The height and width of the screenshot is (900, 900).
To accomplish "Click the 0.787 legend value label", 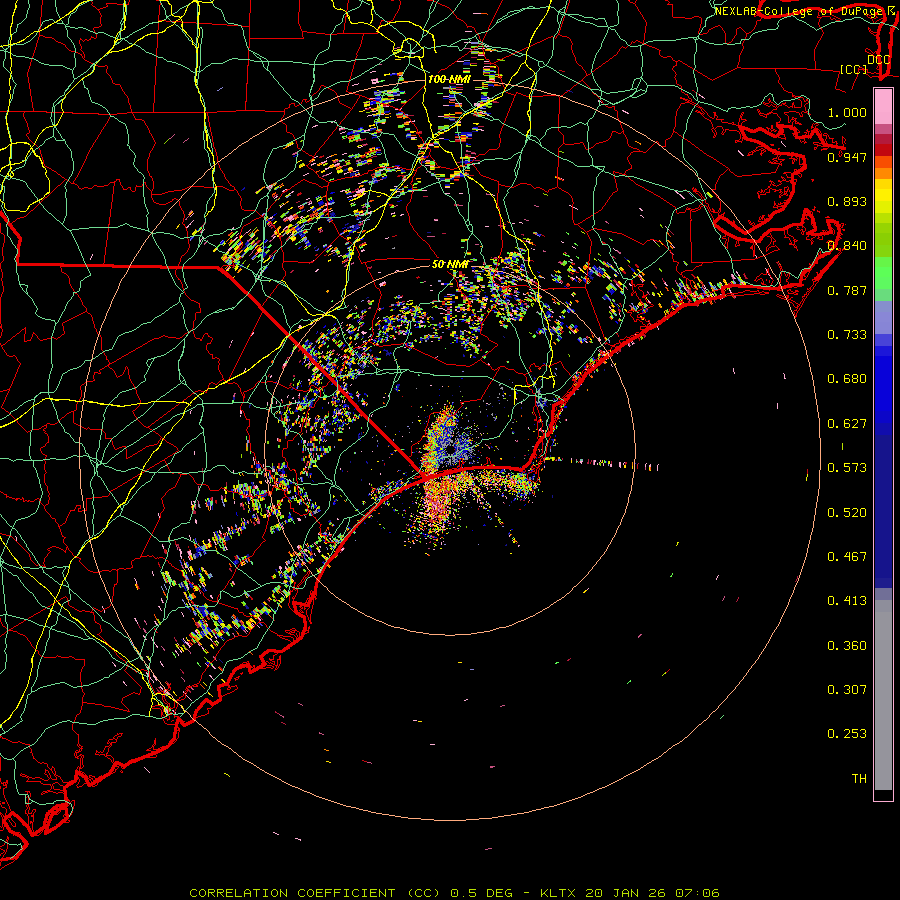I will click(x=847, y=290).
